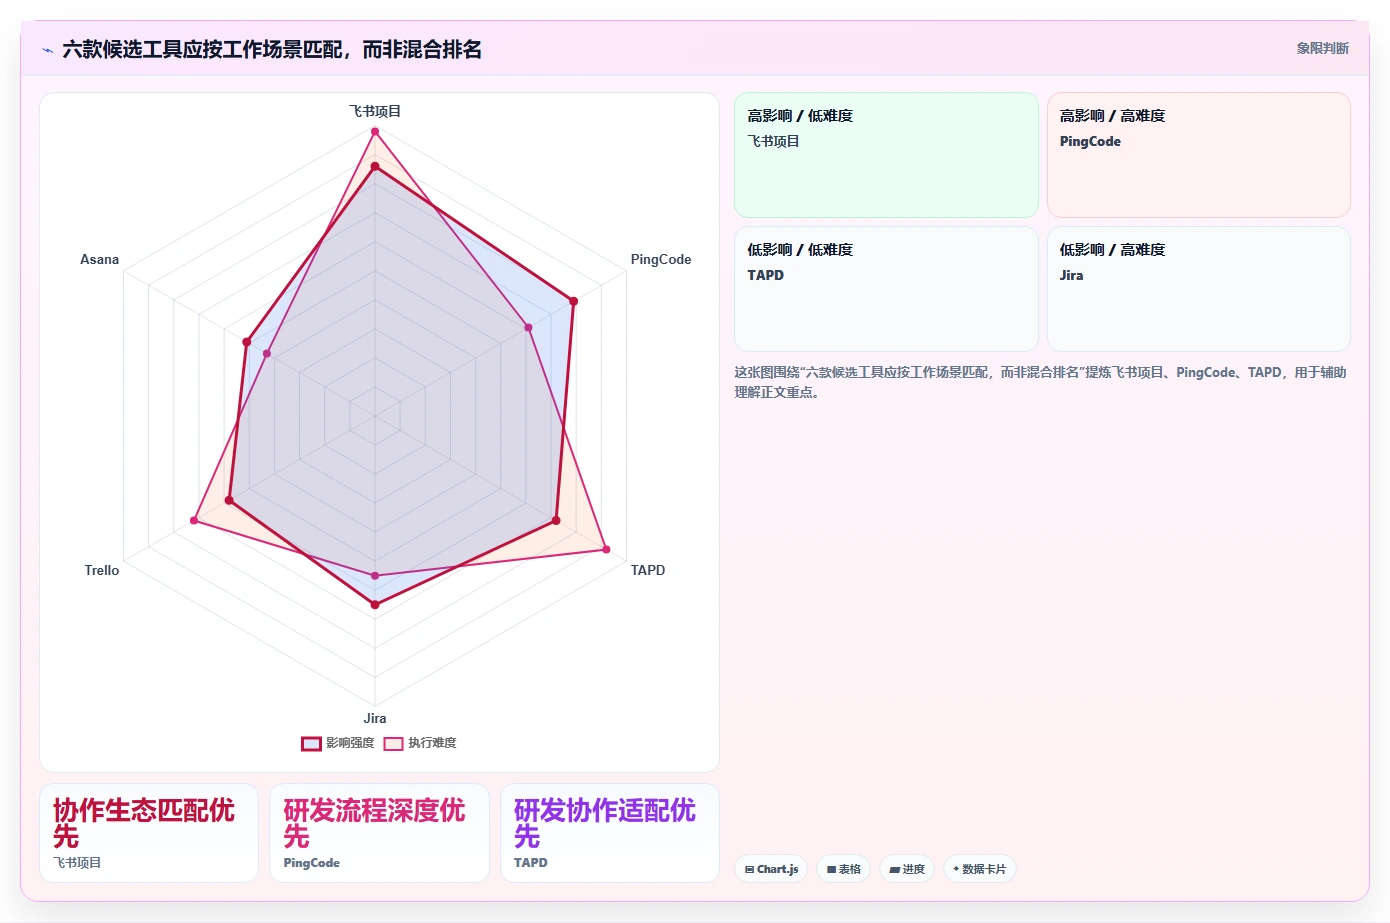Click the 飞书项目 radar axis label
The image size is (1390, 923).
[x=375, y=111]
